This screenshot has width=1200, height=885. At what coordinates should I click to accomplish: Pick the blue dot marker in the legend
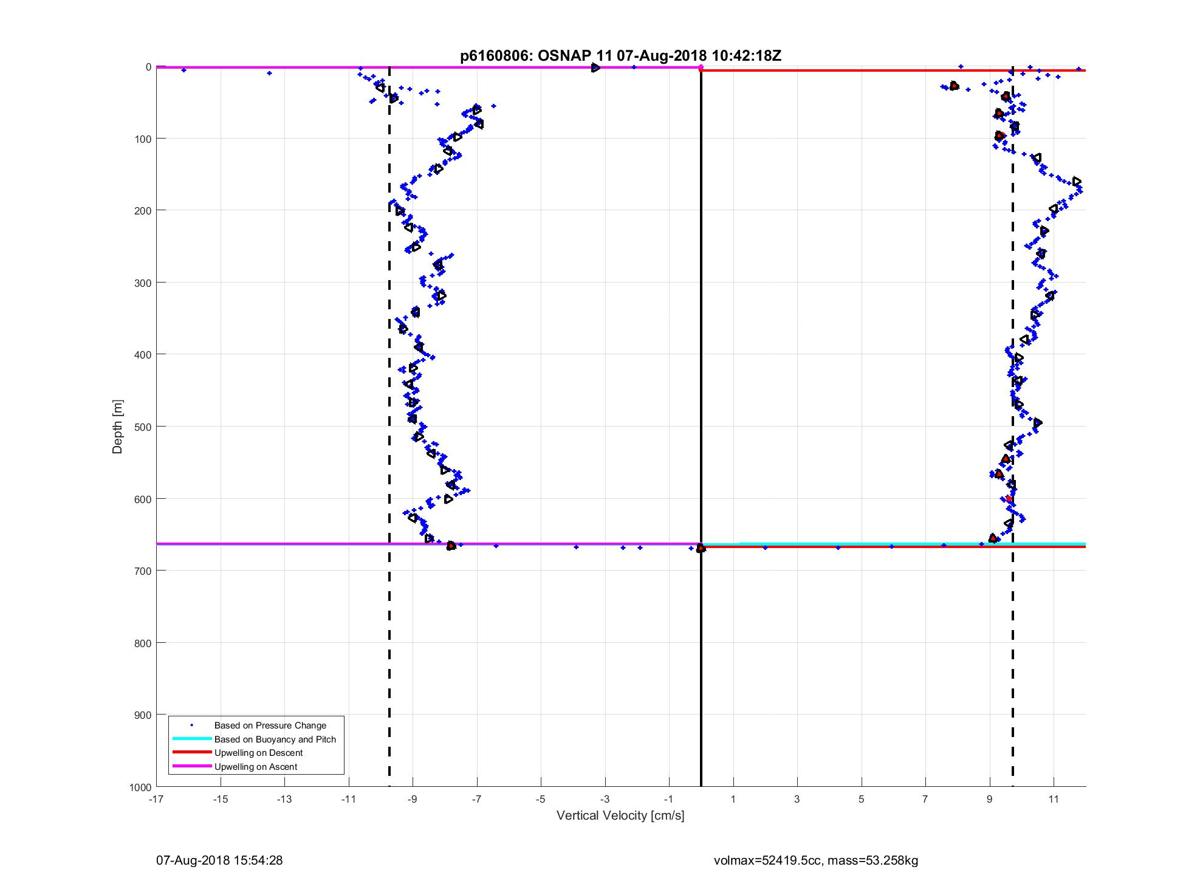click(191, 724)
